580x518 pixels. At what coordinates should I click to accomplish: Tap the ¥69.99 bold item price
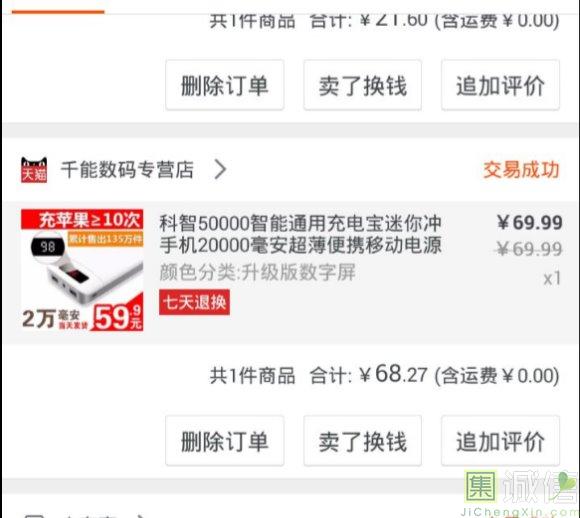[x=530, y=222]
